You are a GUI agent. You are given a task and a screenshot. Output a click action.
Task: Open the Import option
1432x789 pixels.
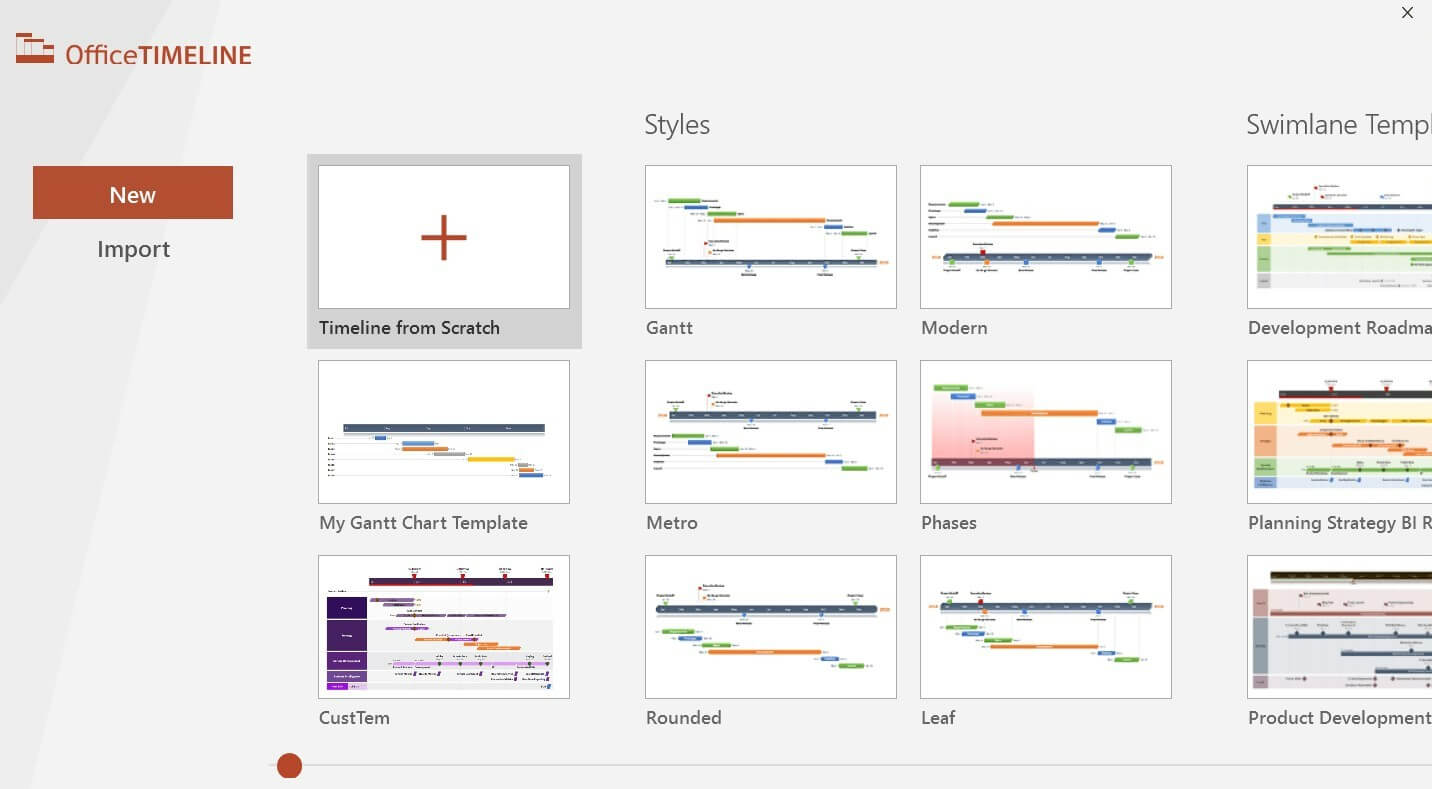point(133,248)
